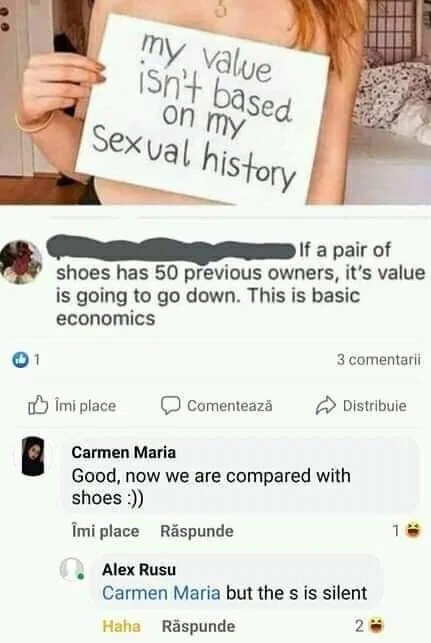Screen dimensions: 431x643
Task: Open the post author's profile picture
Action: pos(21,262)
